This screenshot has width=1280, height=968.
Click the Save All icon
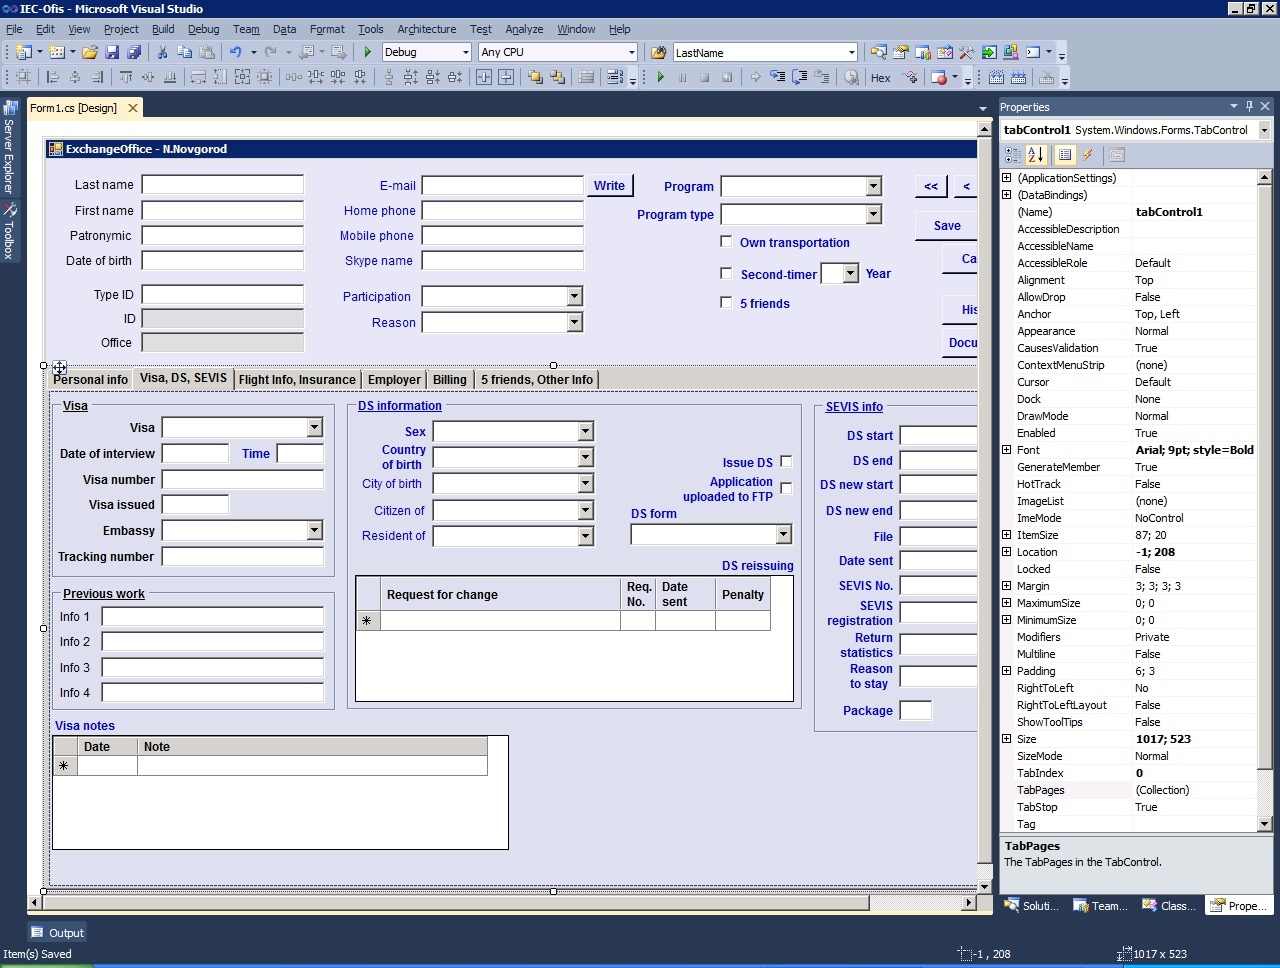click(x=134, y=52)
